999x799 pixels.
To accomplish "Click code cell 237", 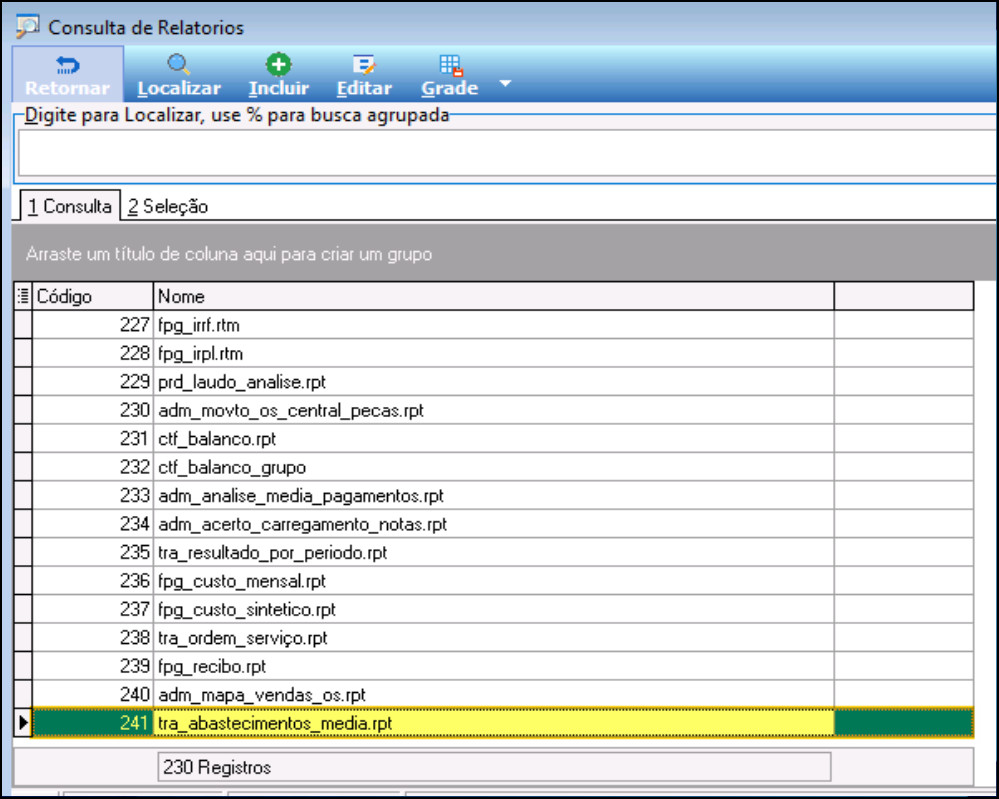I will pos(92,609).
